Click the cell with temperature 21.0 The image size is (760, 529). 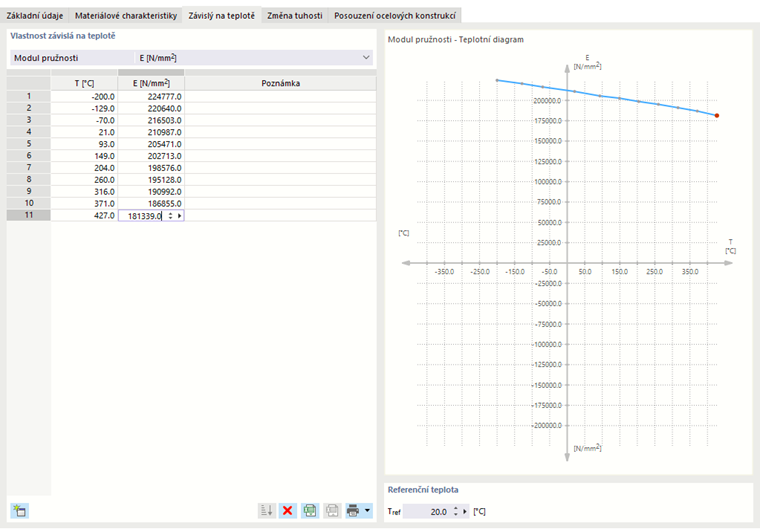[84, 132]
